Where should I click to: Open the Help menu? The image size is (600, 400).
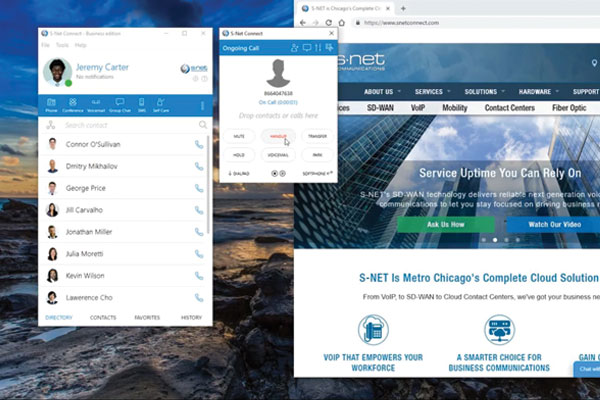tap(80, 45)
